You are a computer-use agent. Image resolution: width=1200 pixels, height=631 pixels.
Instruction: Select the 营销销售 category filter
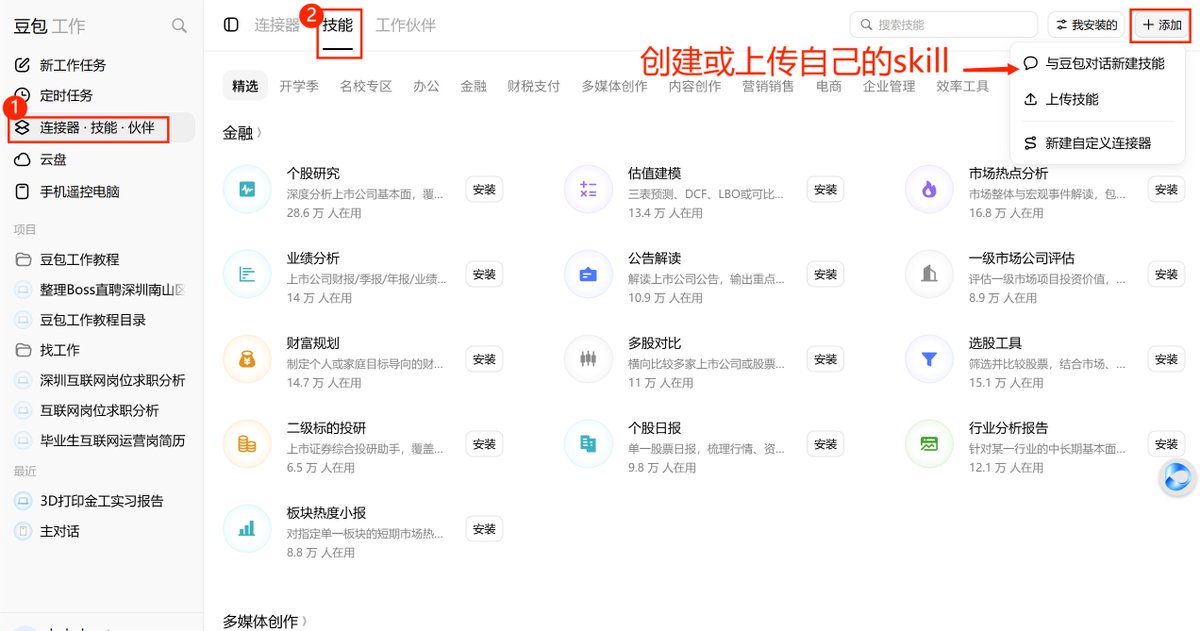click(x=768, y=86)
